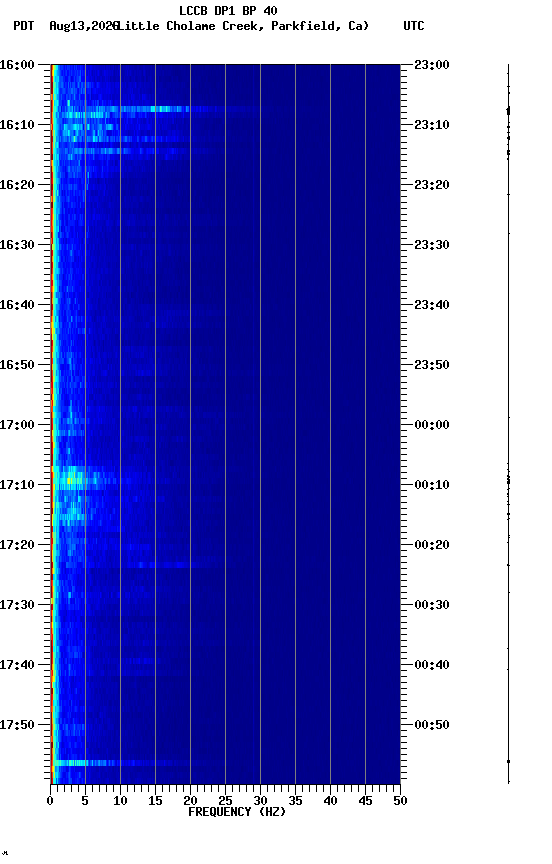This screenshot has height=864, width=552.
Task: Click the seismogram trace spike near 23:08 UTC
Action: (508, 111)
